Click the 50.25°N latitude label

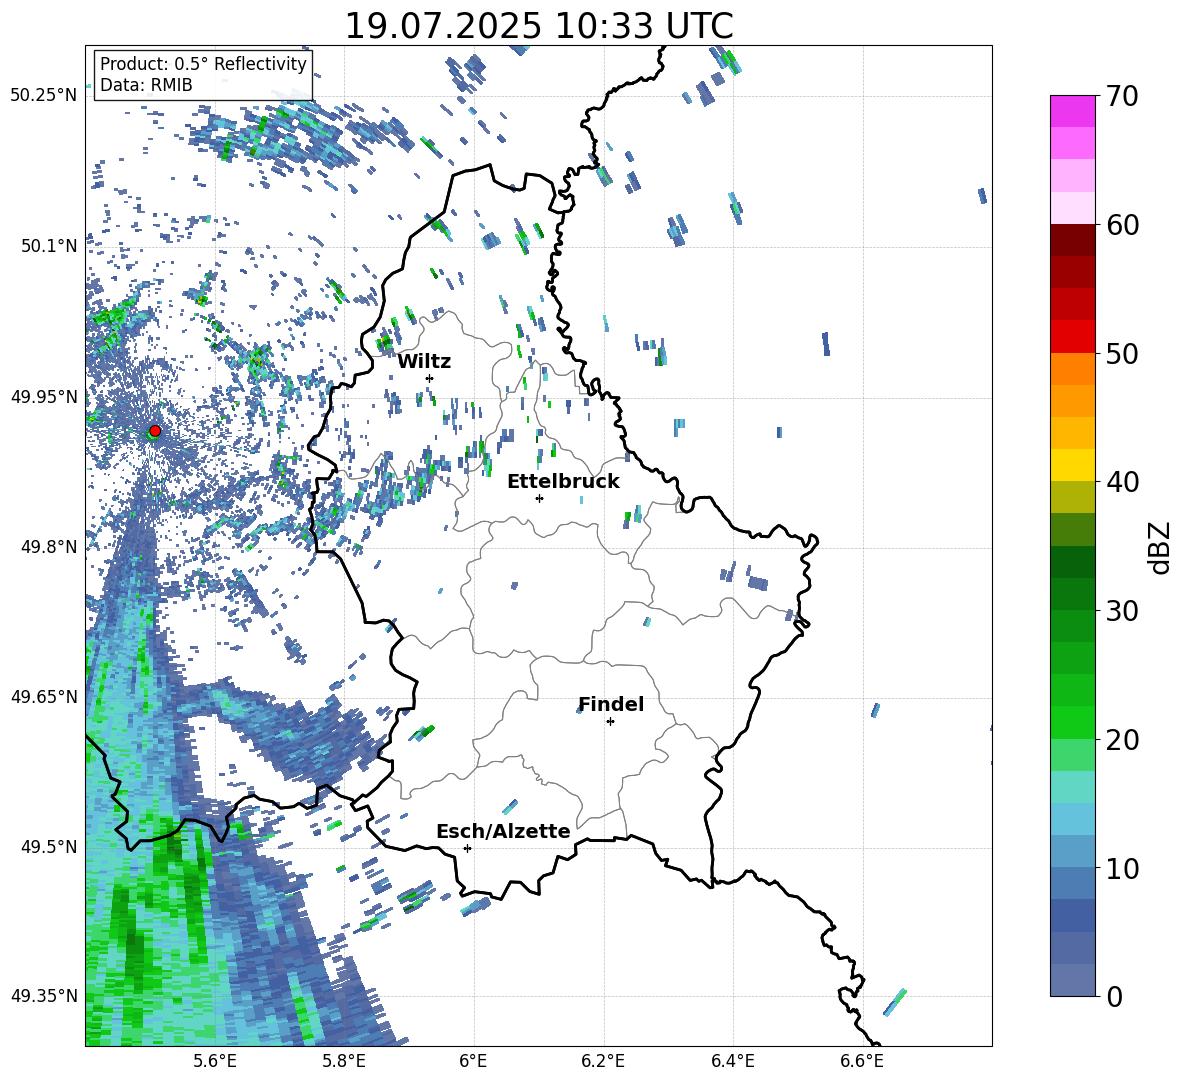tap(44, 95)
